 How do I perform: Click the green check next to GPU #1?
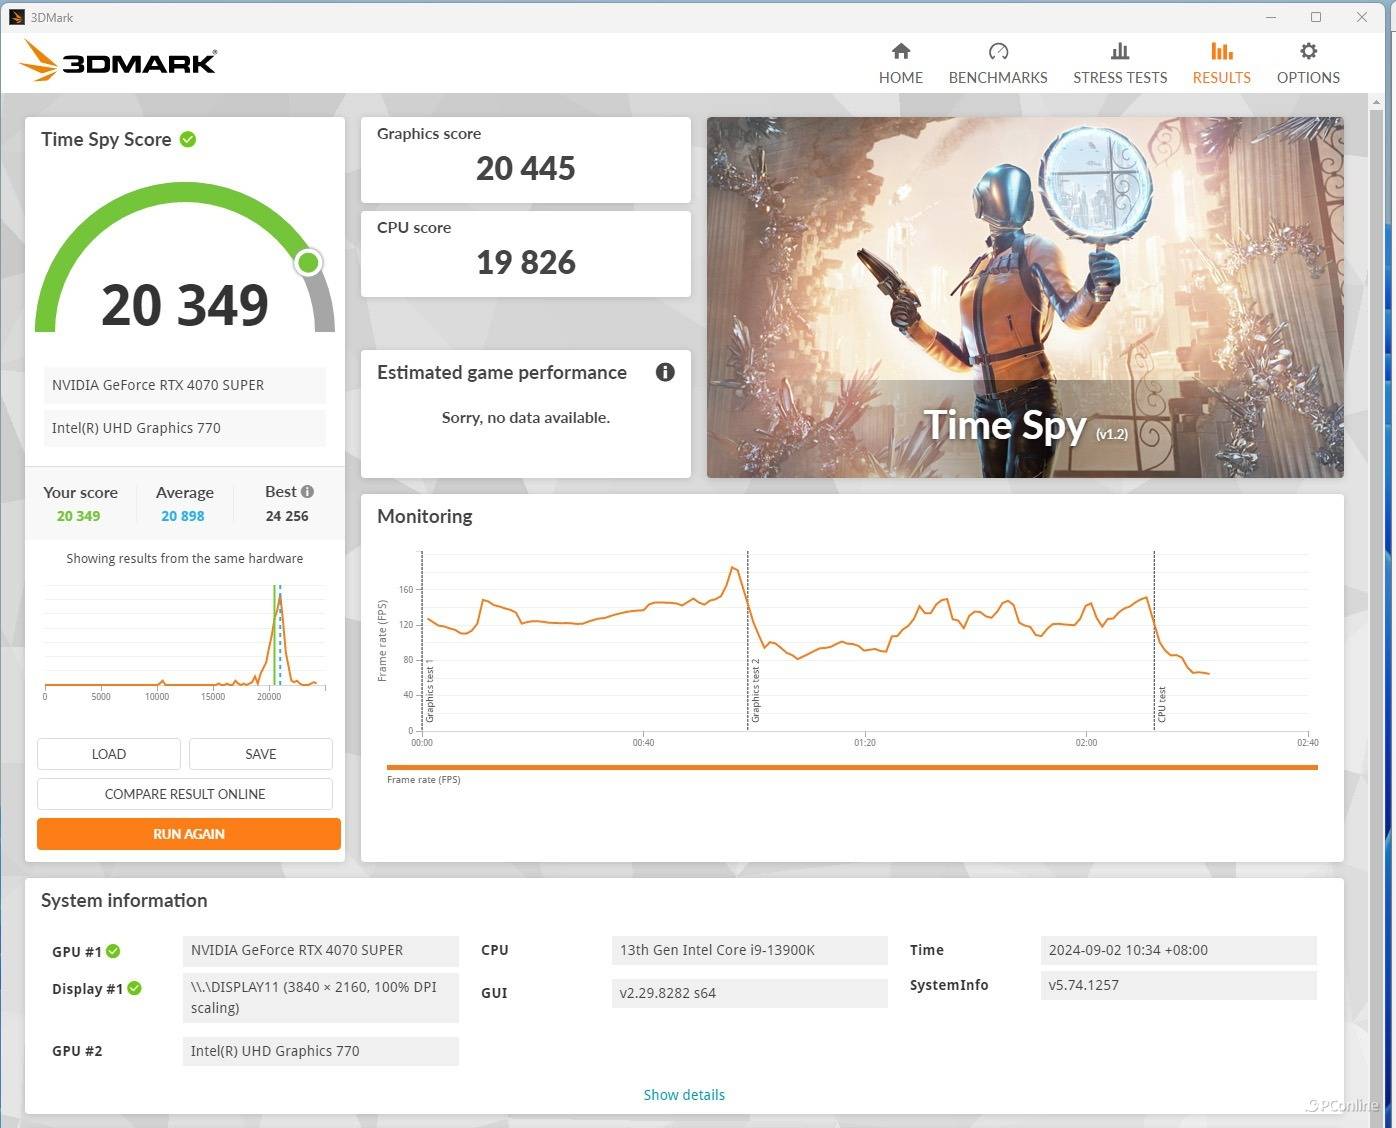[113, 951]
